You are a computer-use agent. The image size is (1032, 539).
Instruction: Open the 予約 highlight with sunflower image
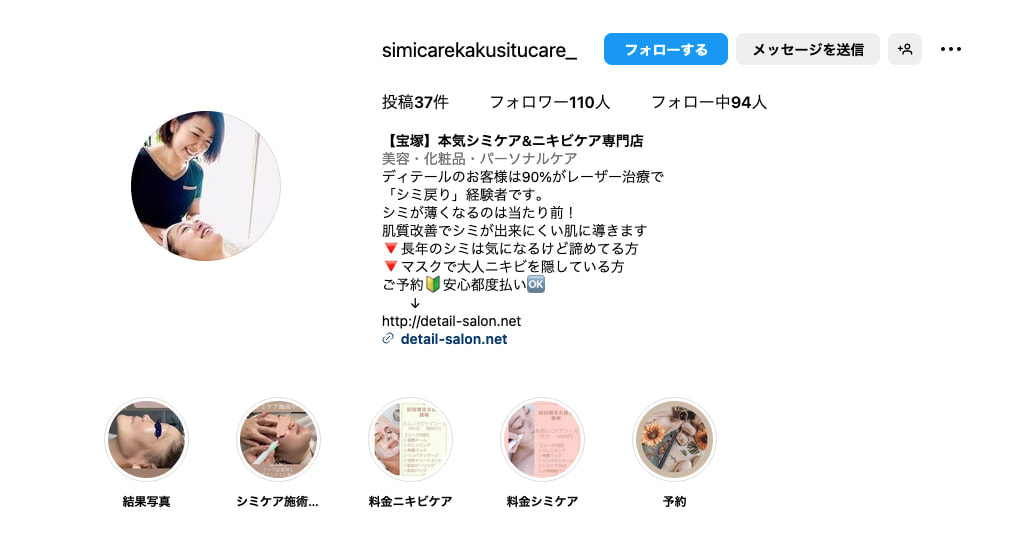(674, 439)
